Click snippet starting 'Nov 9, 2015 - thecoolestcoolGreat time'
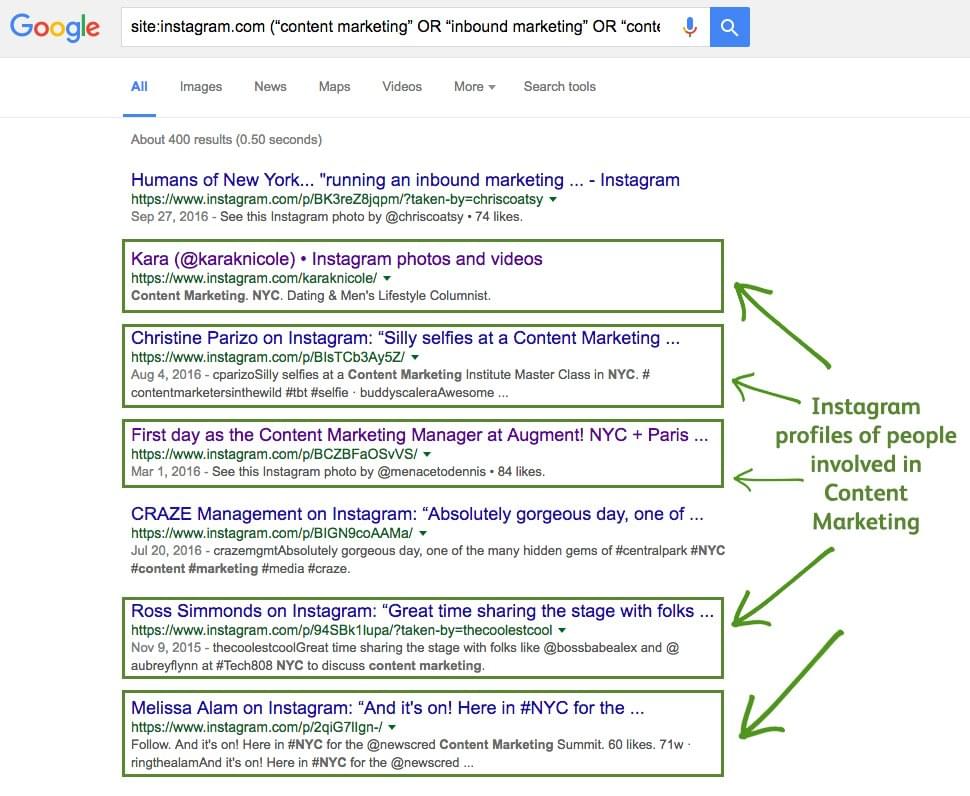 tap(405, 657)
